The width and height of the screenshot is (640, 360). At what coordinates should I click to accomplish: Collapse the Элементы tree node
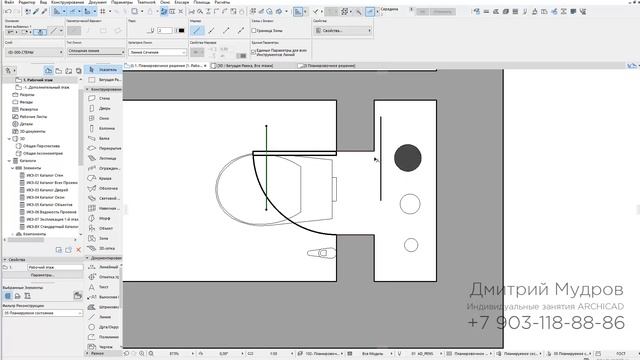point(12,168)
